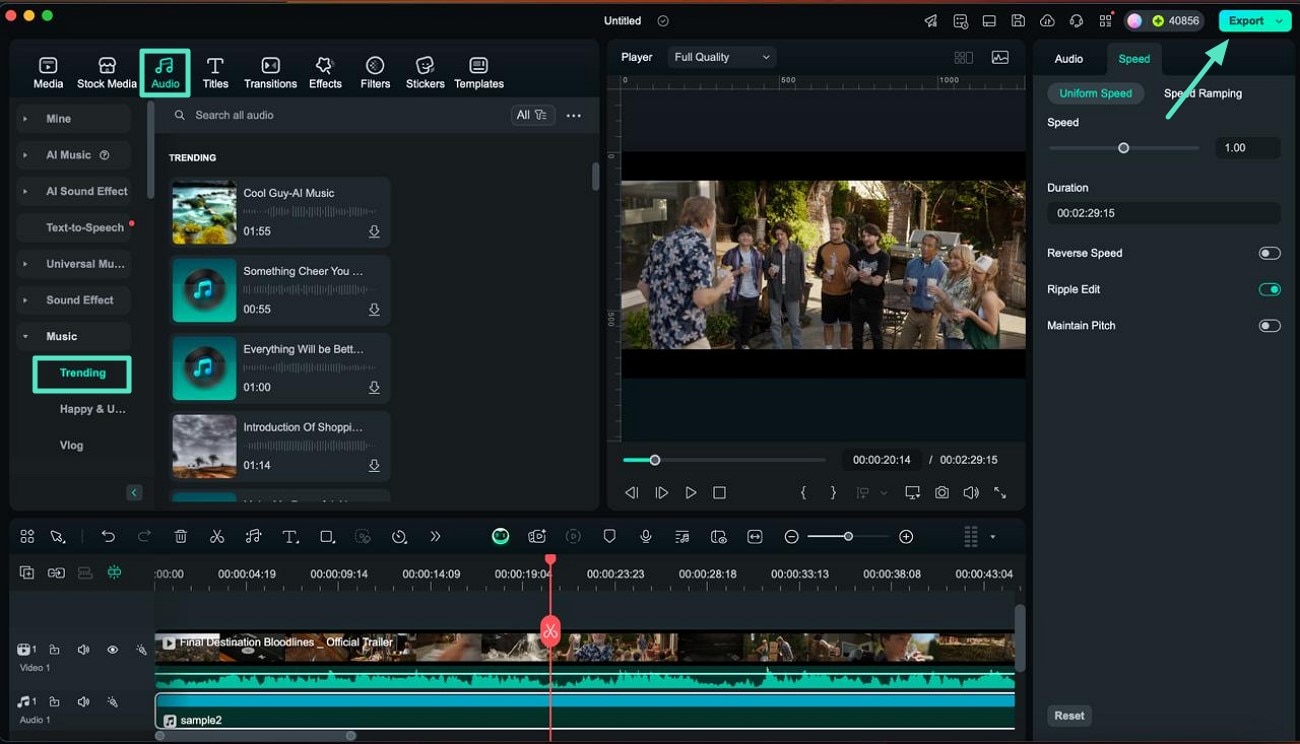Stop the preview playback

pos(719,493)
